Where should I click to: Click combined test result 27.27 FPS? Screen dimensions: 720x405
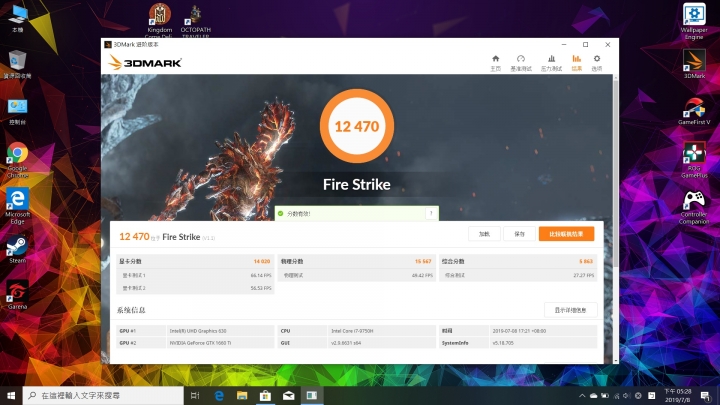click(584, 276)
